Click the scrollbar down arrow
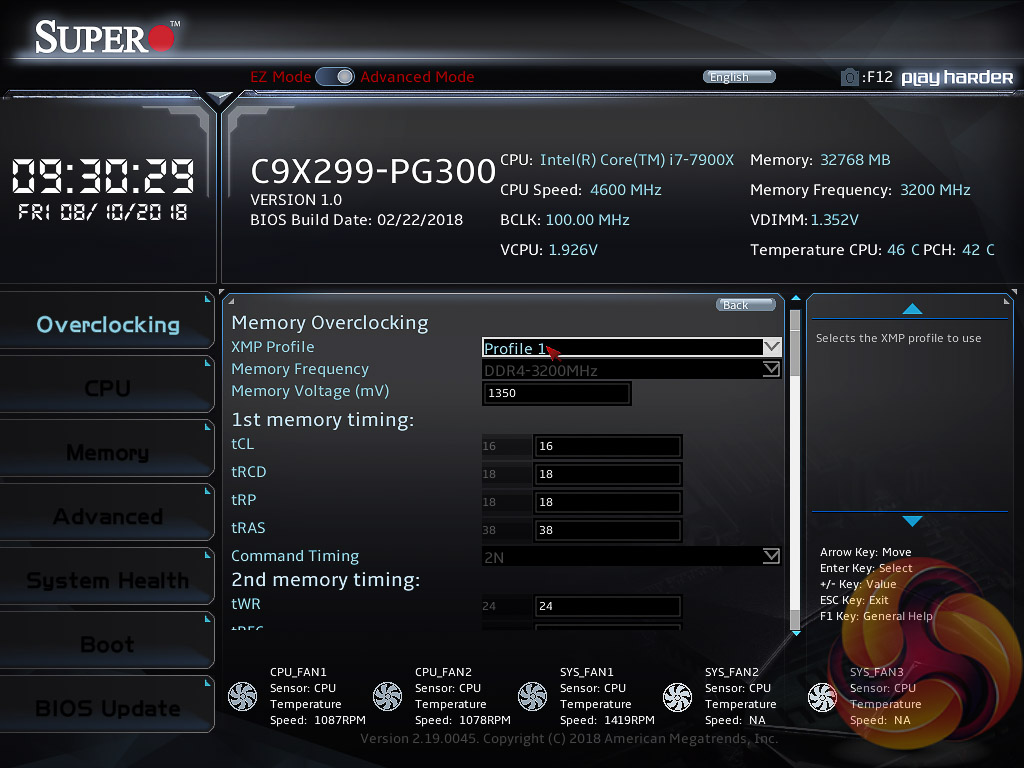Screen dimensions: 1024x768 (x=795, y=633)
